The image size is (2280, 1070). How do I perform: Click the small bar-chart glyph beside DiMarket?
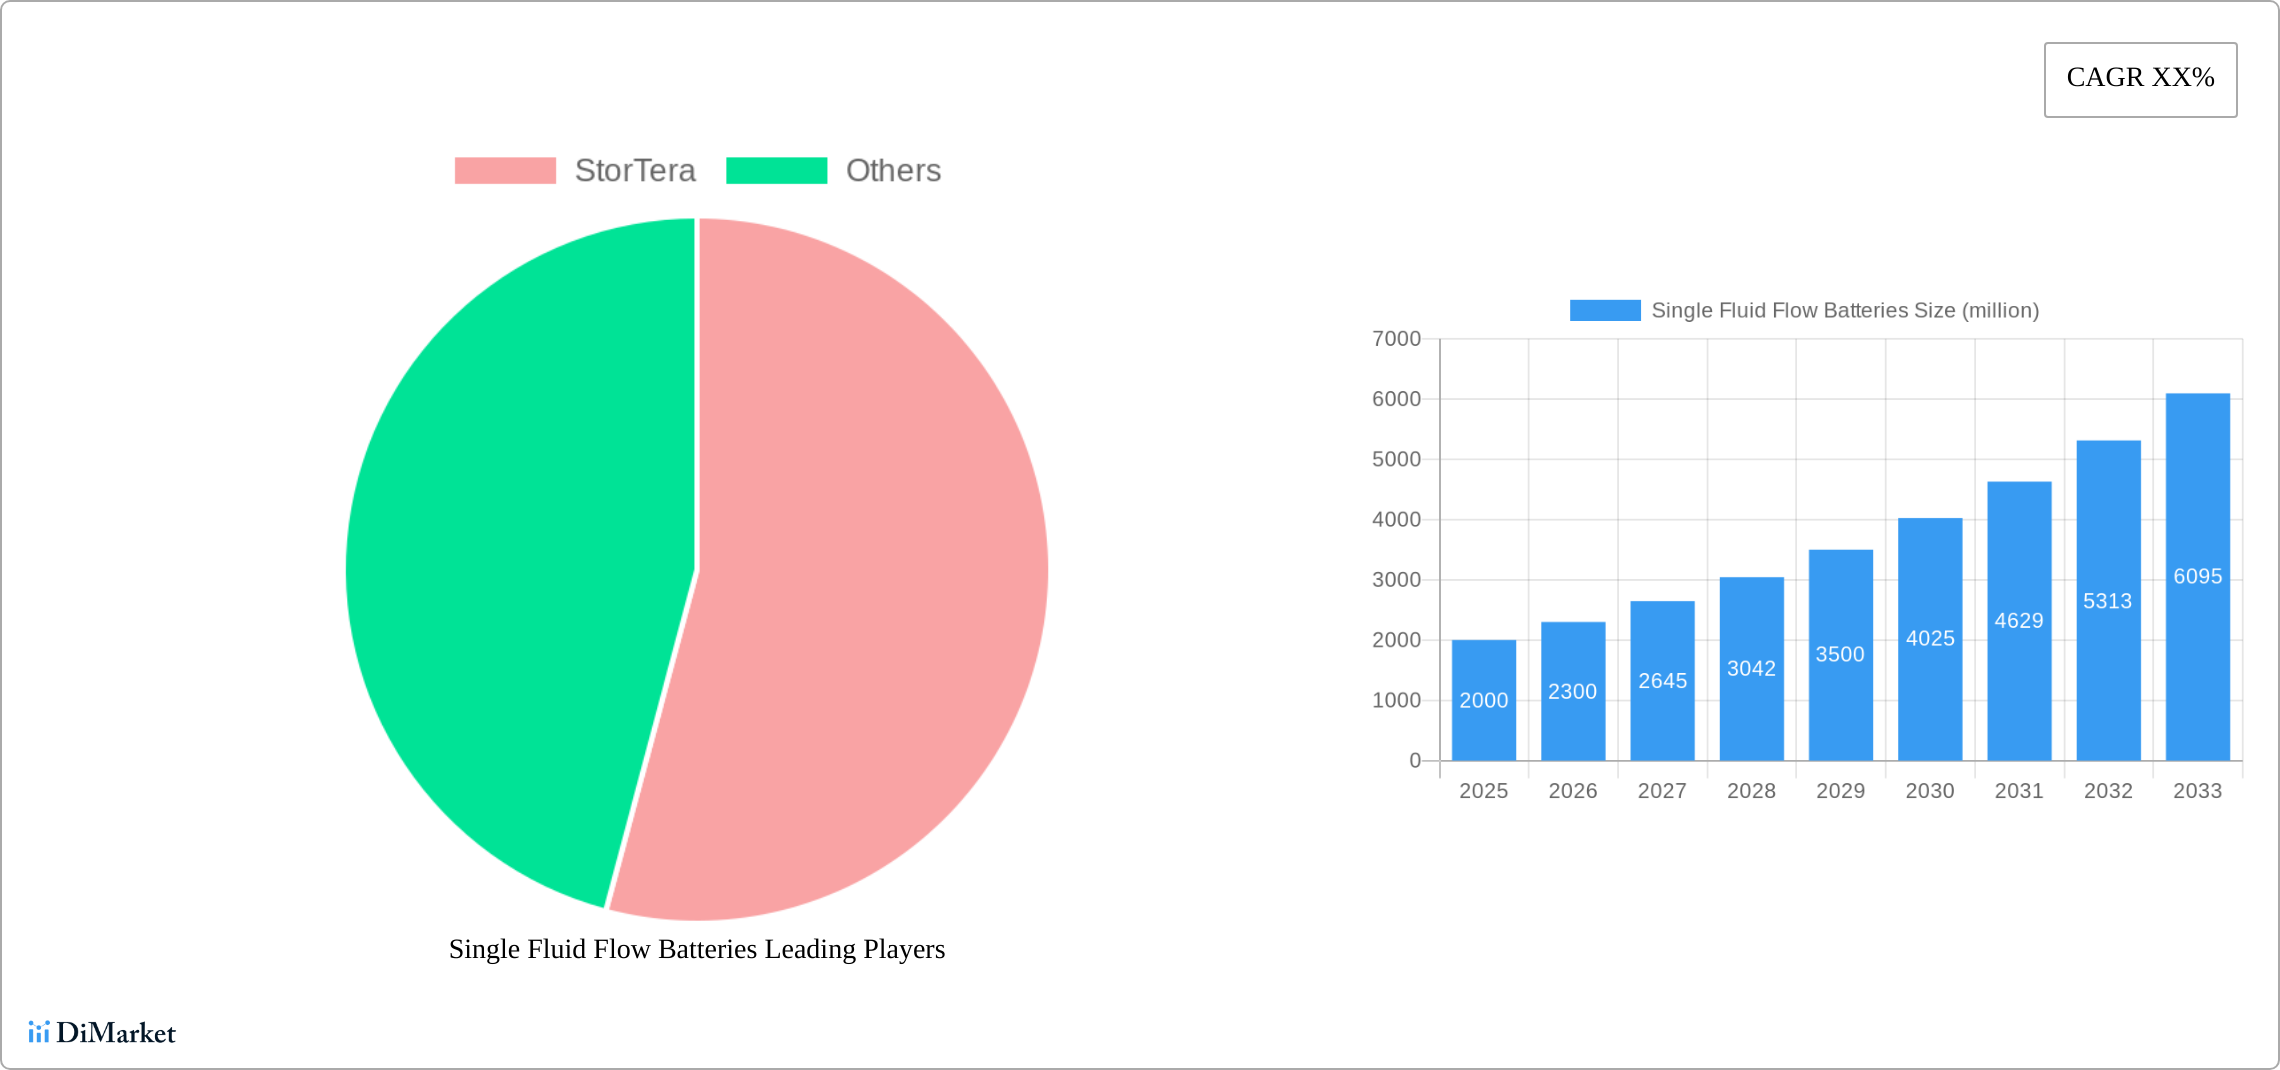[41, 1033]
